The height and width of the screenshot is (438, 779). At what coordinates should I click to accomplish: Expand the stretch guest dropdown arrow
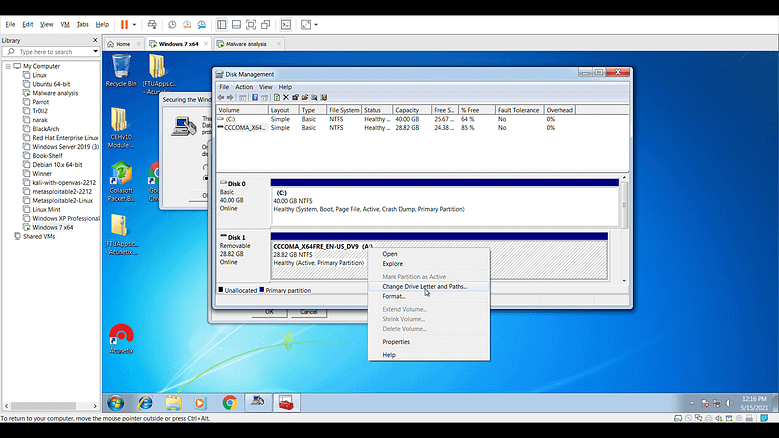(x=316, y=24)
